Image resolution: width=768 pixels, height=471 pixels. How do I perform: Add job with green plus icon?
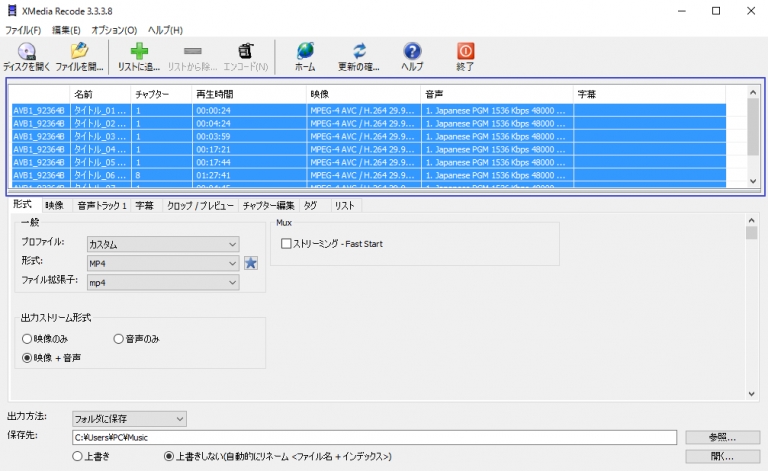(139, 51)
